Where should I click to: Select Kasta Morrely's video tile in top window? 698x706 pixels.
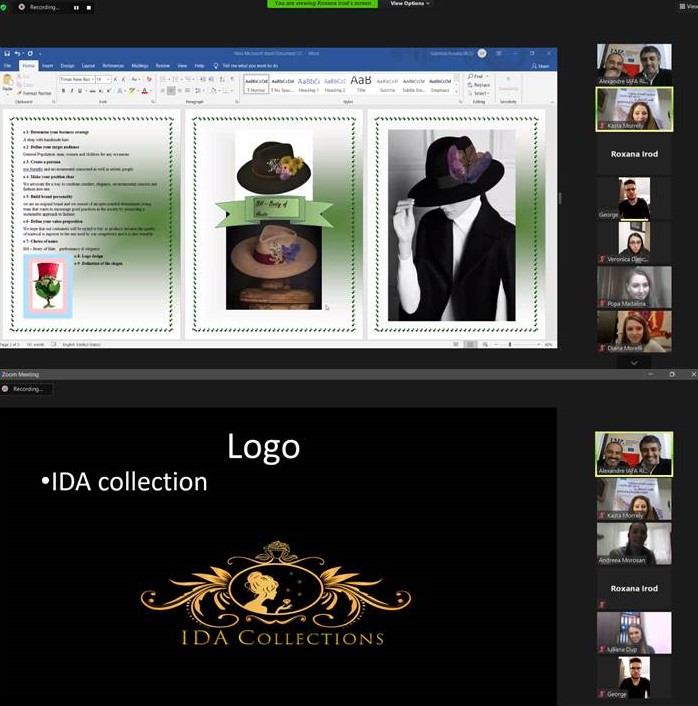634,109
